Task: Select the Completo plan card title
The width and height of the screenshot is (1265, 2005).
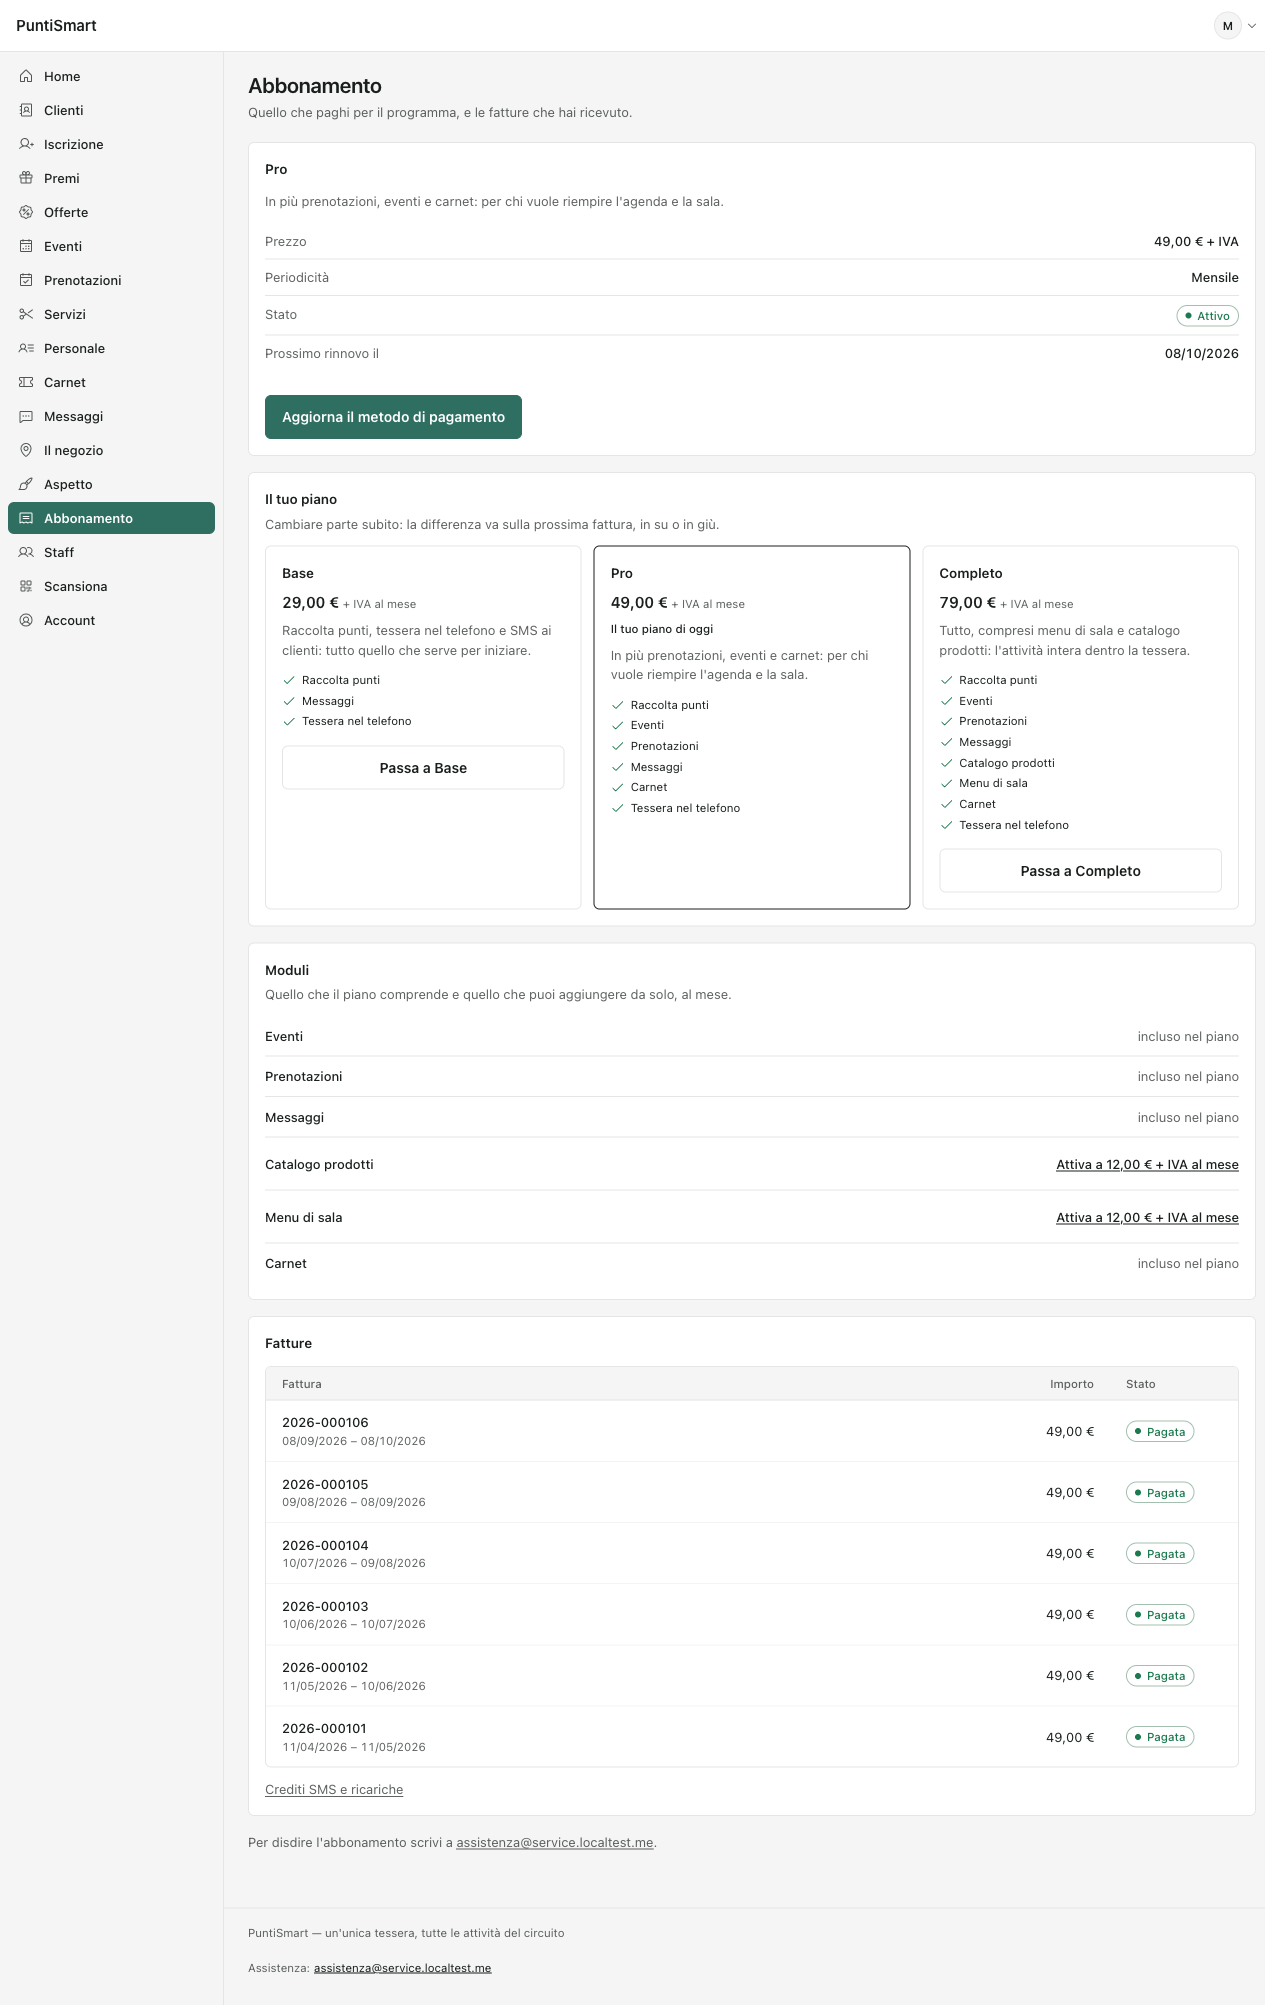Action: tap(971, 573)
